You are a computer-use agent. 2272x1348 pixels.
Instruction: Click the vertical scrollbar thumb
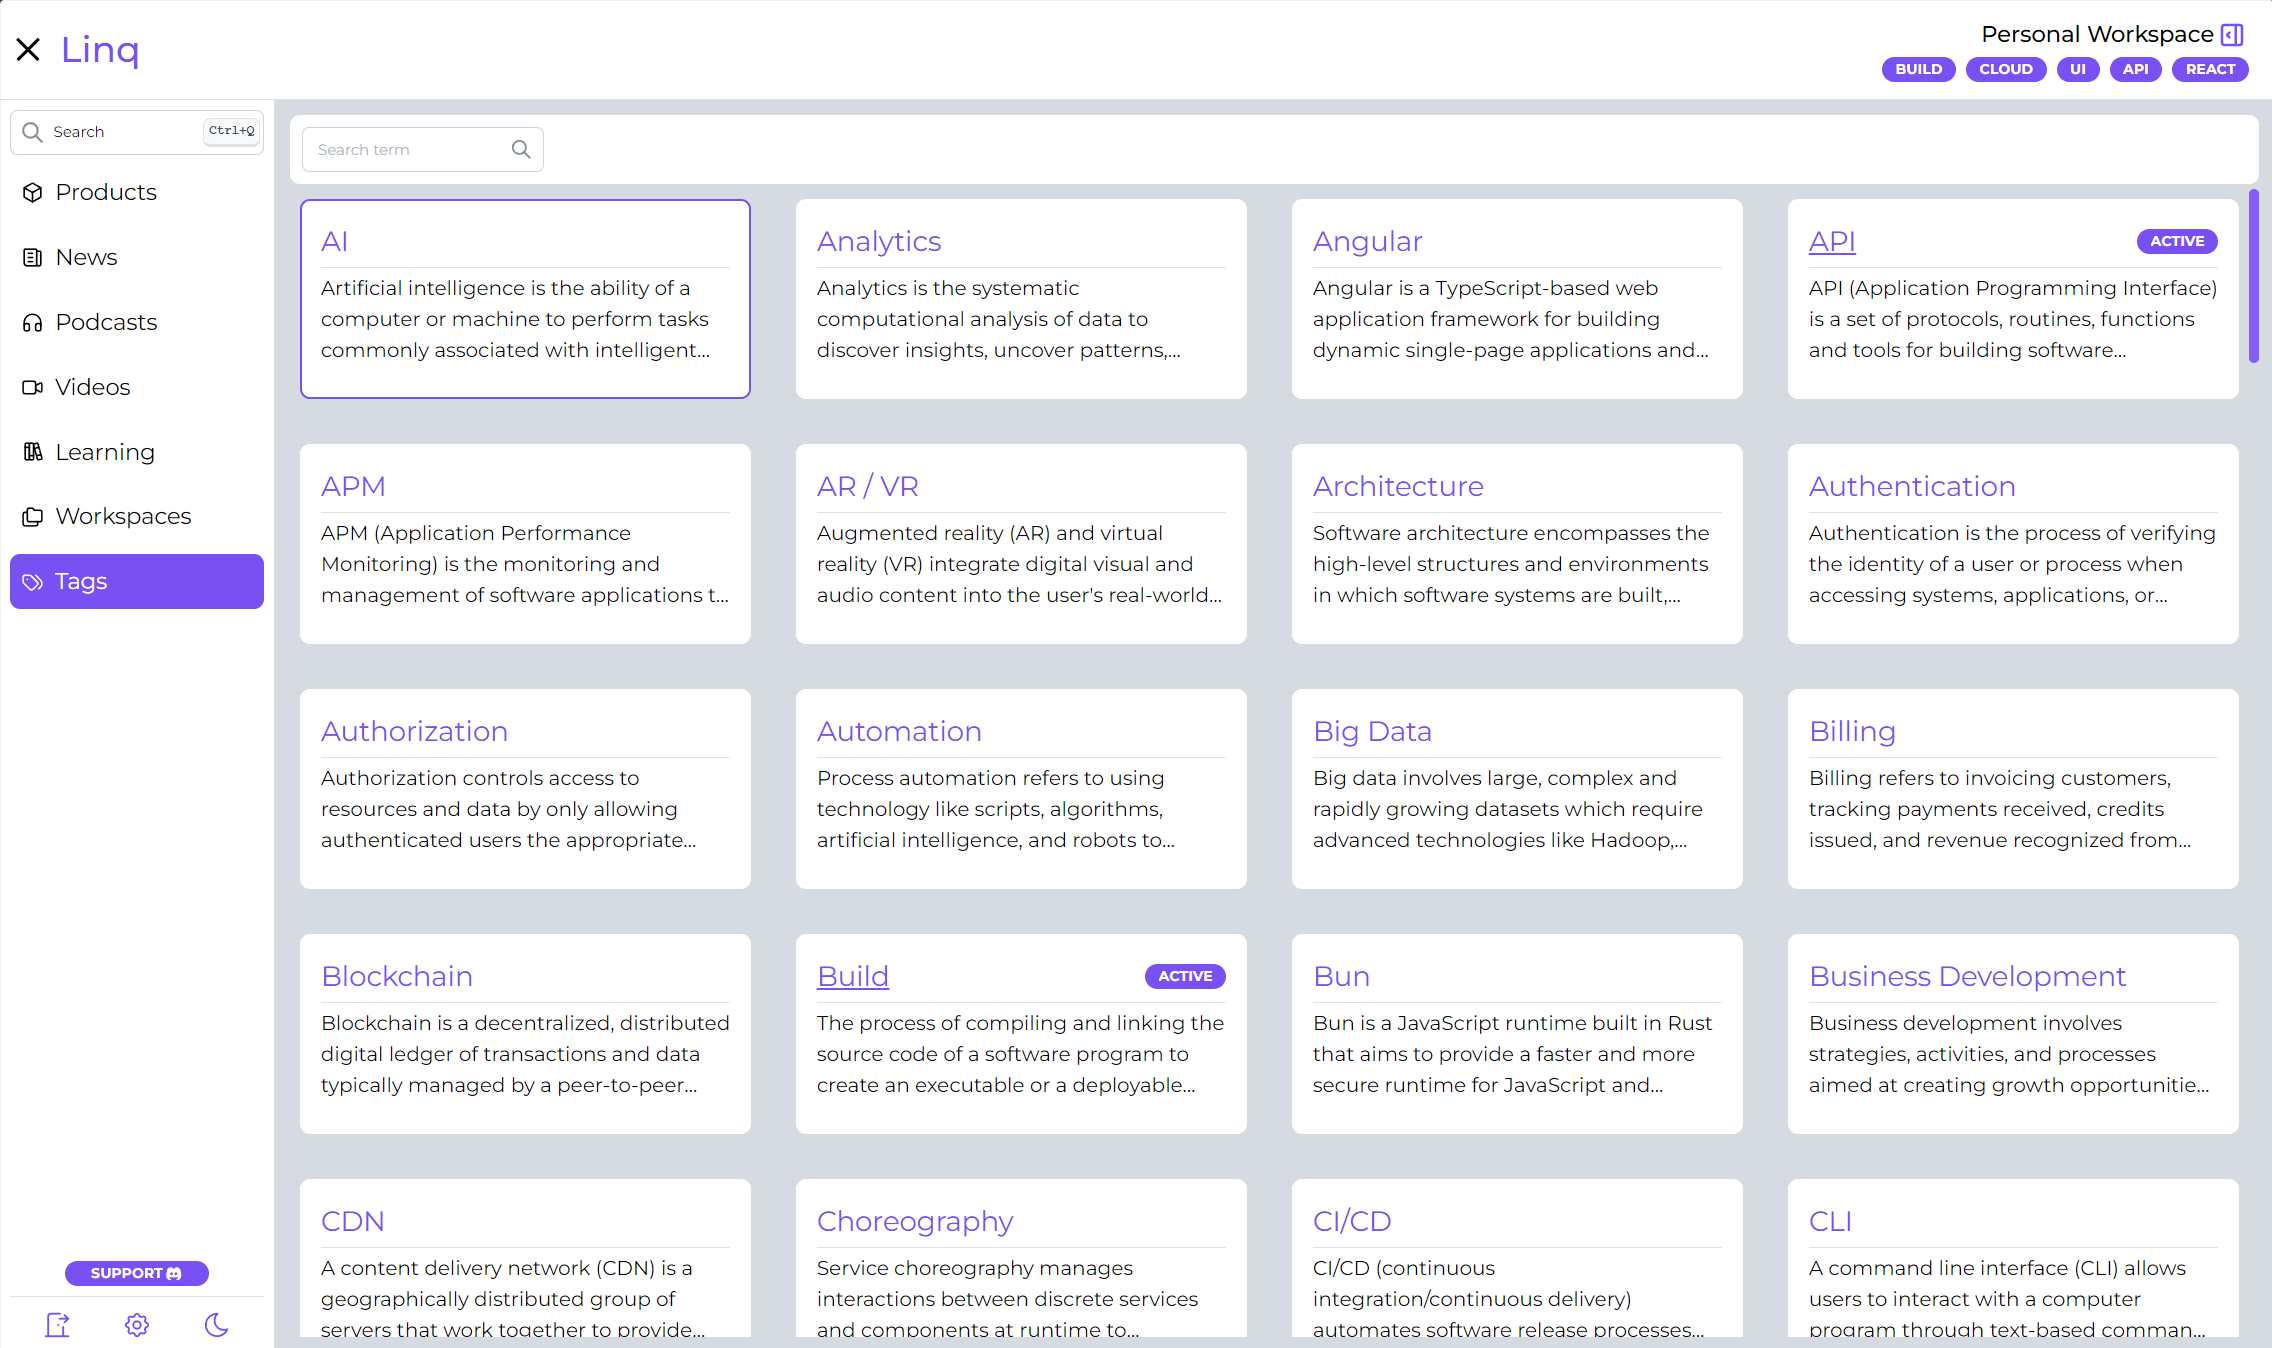[x=2253, y=275]
